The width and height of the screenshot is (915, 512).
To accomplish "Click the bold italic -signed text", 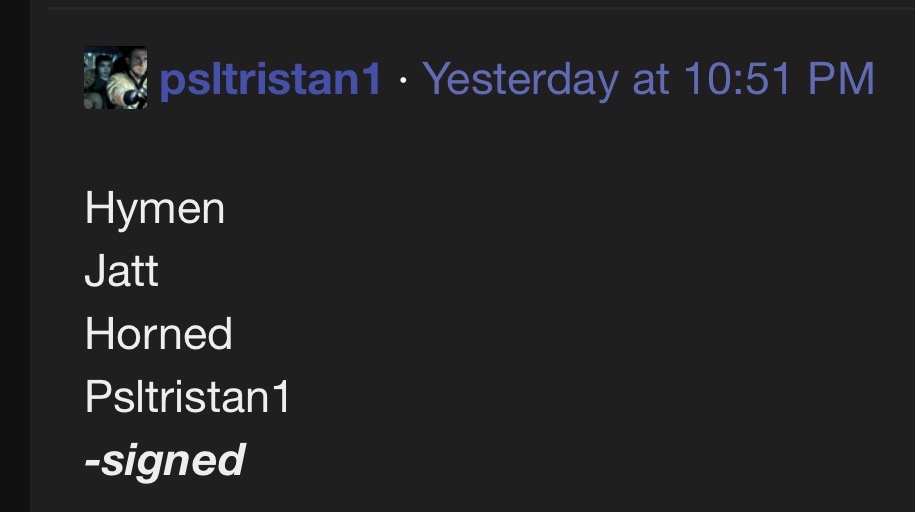I will click(x=165, y=461).
